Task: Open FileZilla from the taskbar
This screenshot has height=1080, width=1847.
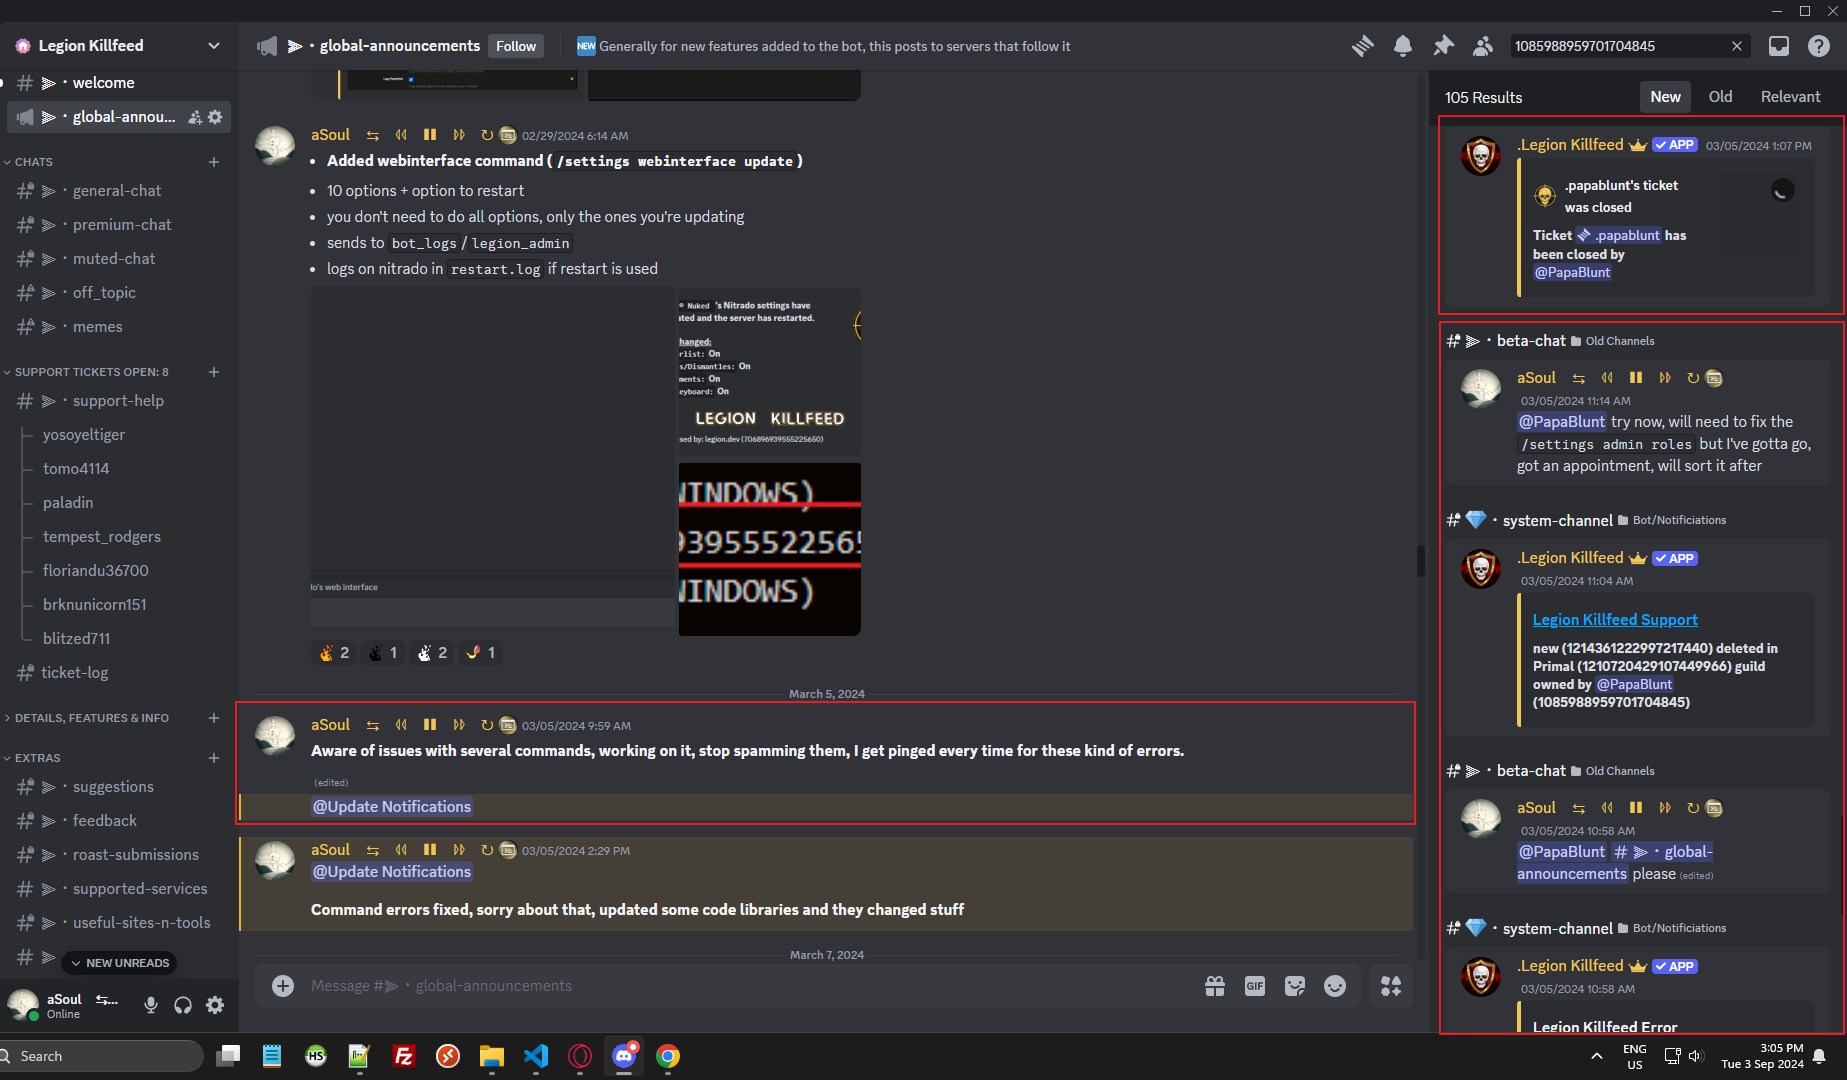Action: tap(404, 1056)
